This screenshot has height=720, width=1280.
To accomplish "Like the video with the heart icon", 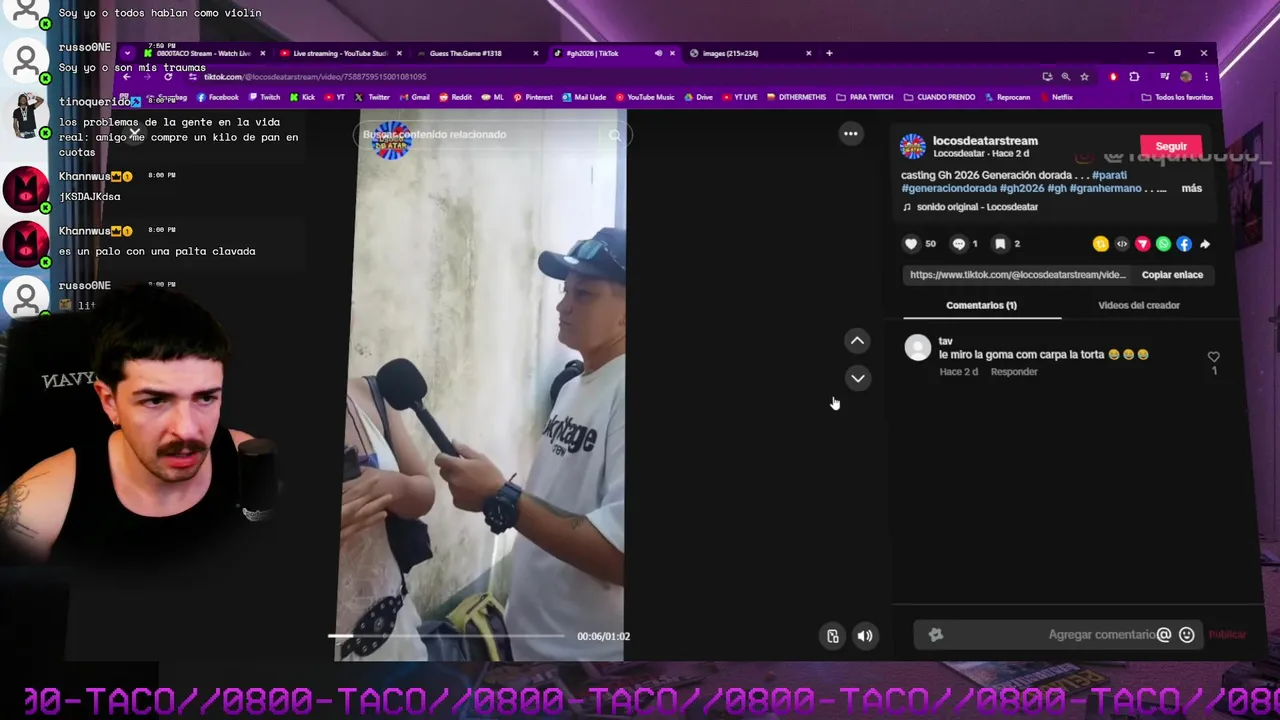I will [911, 244].
